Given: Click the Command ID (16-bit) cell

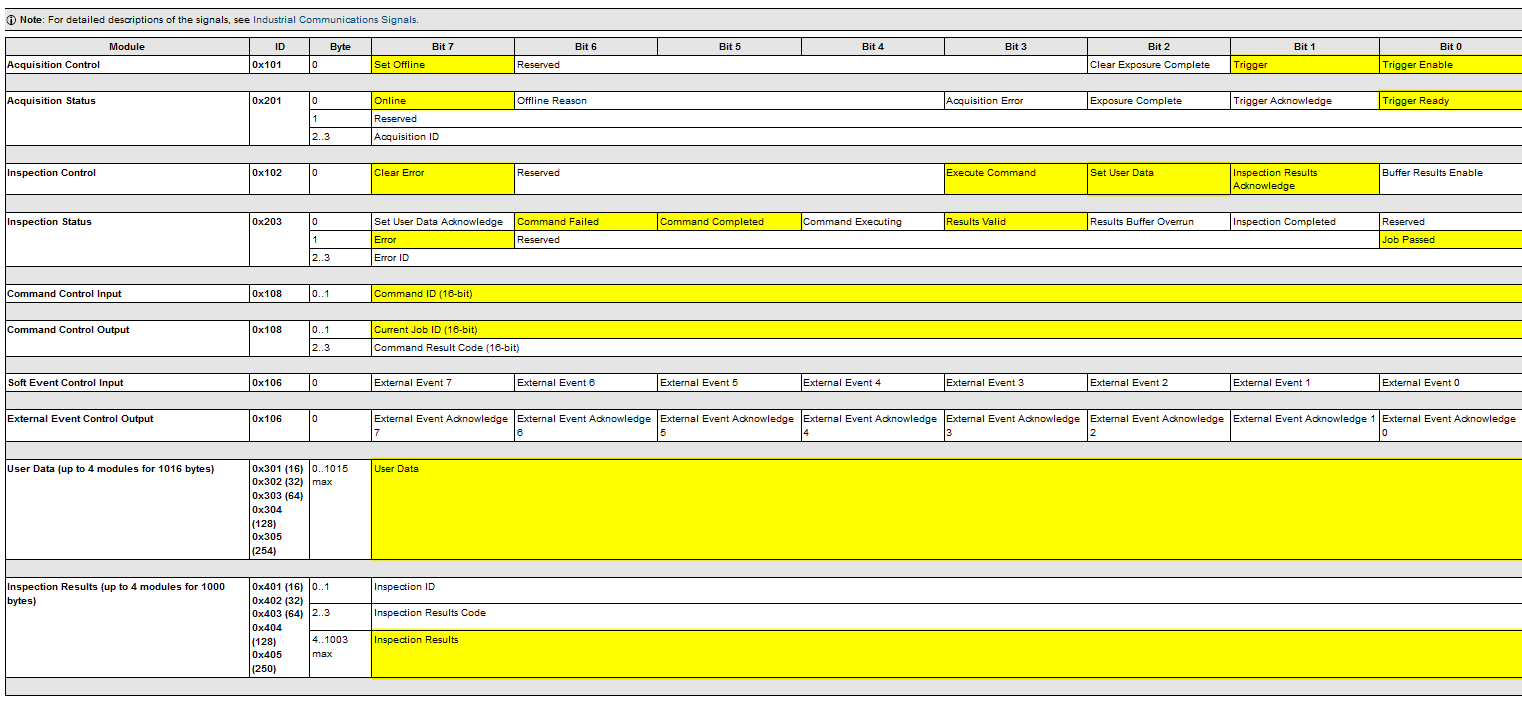Looking at the screenshot, I should [947, 294].
